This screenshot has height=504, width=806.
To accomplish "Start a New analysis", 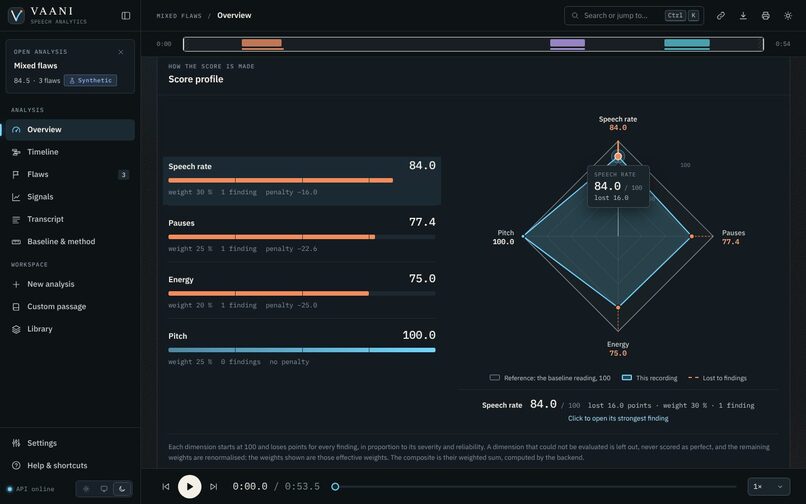I will [x=70, y=284].
